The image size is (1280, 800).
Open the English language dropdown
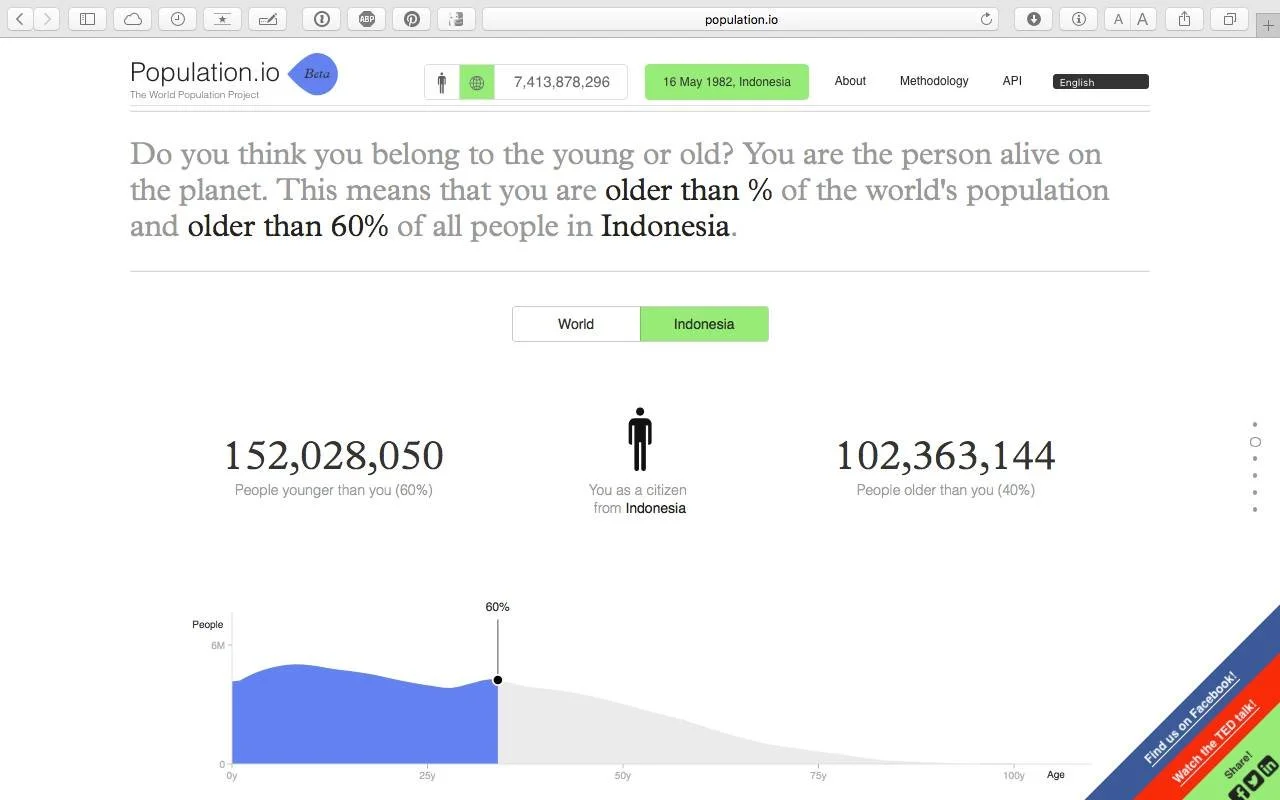click(x=1100, y=82)
